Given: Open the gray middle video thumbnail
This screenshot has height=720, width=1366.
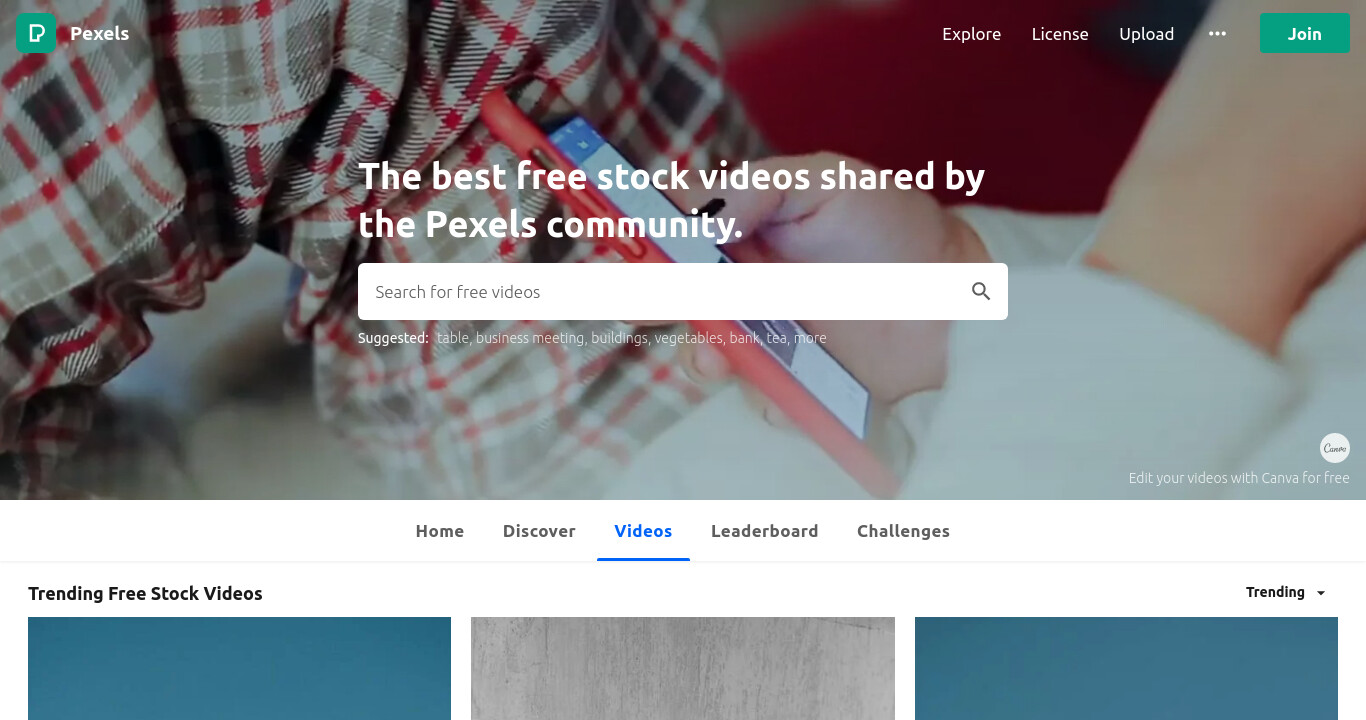Looking at the screenshot, I should point(683,668).
